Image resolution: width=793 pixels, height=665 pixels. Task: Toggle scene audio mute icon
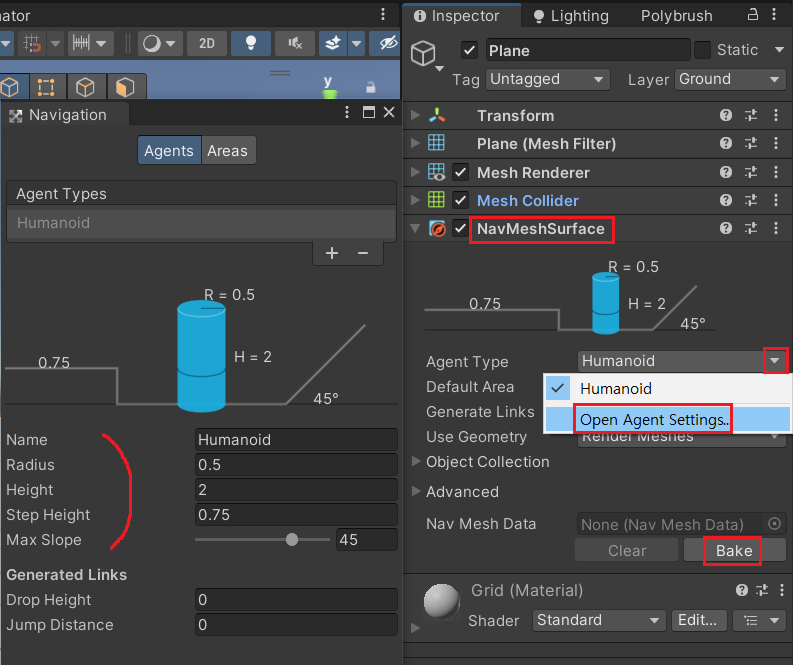[295, 43]
